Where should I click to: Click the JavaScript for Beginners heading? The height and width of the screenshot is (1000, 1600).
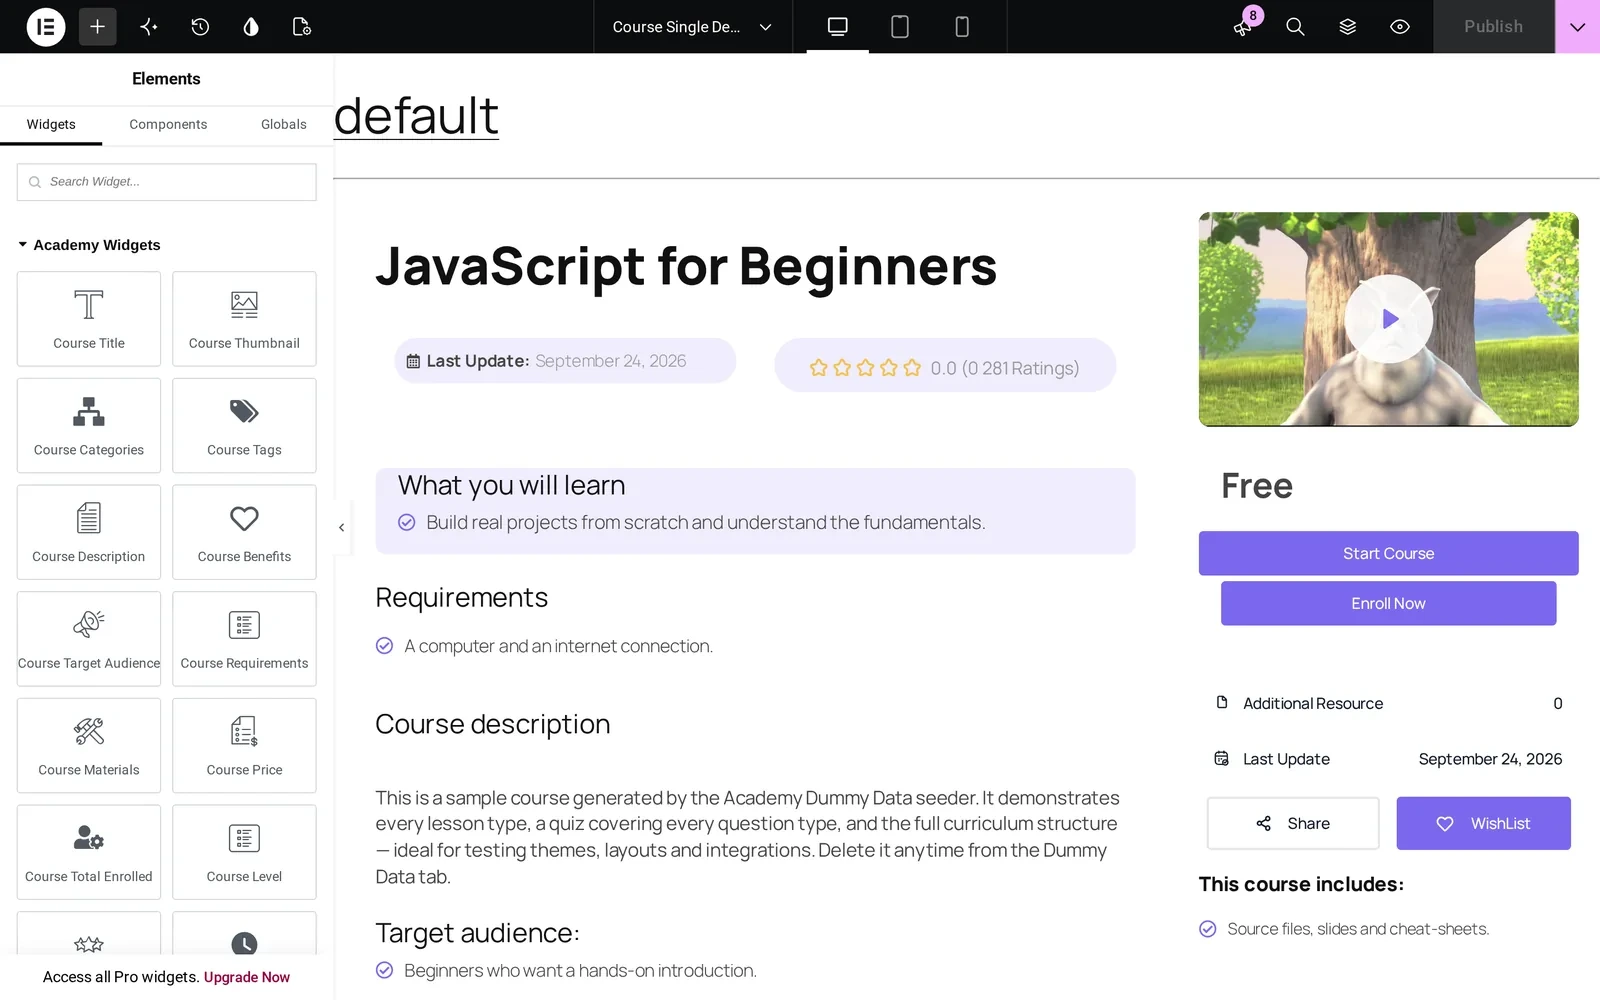(686, 267)
